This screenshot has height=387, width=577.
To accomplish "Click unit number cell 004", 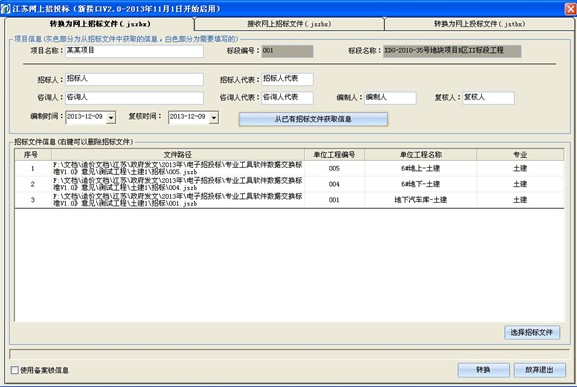I will [x=334, y=184].
